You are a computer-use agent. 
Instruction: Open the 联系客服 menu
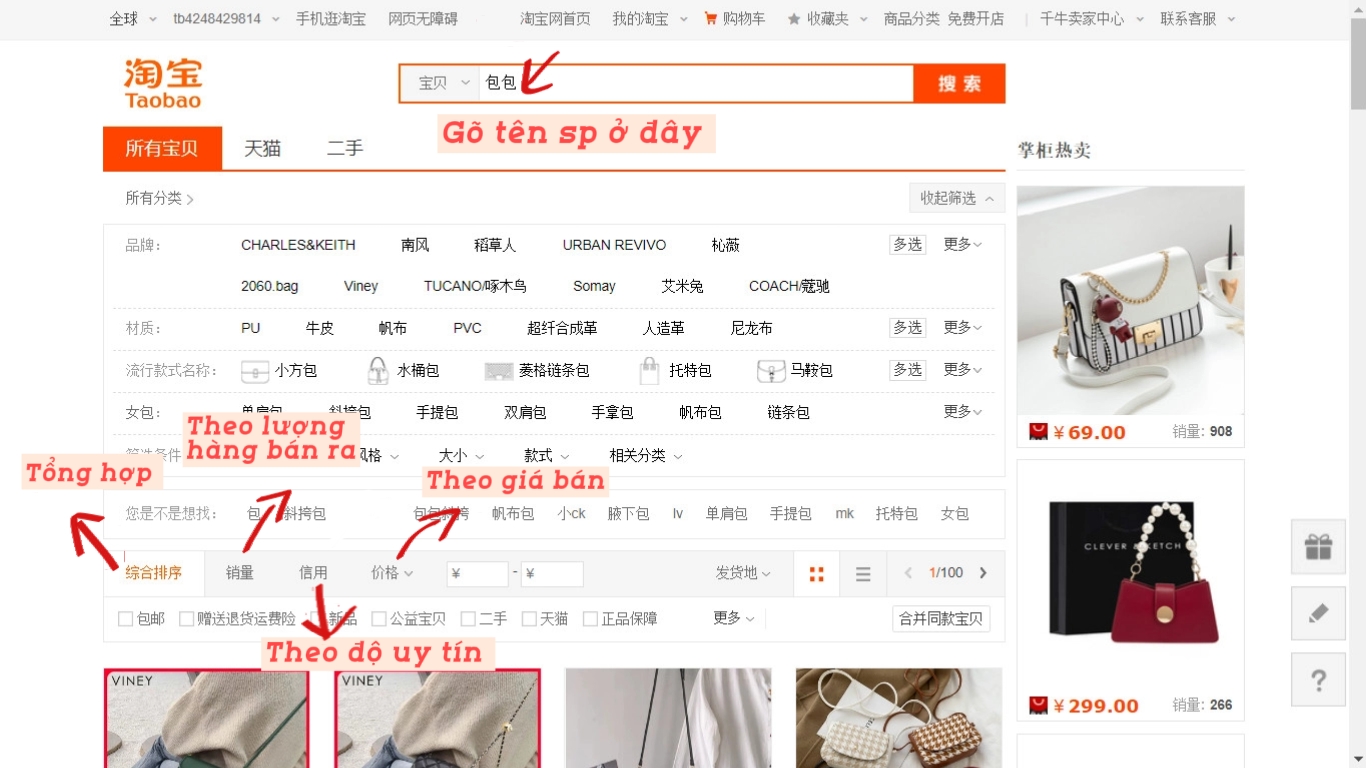pyautogui.click(x=1198, y=18)
